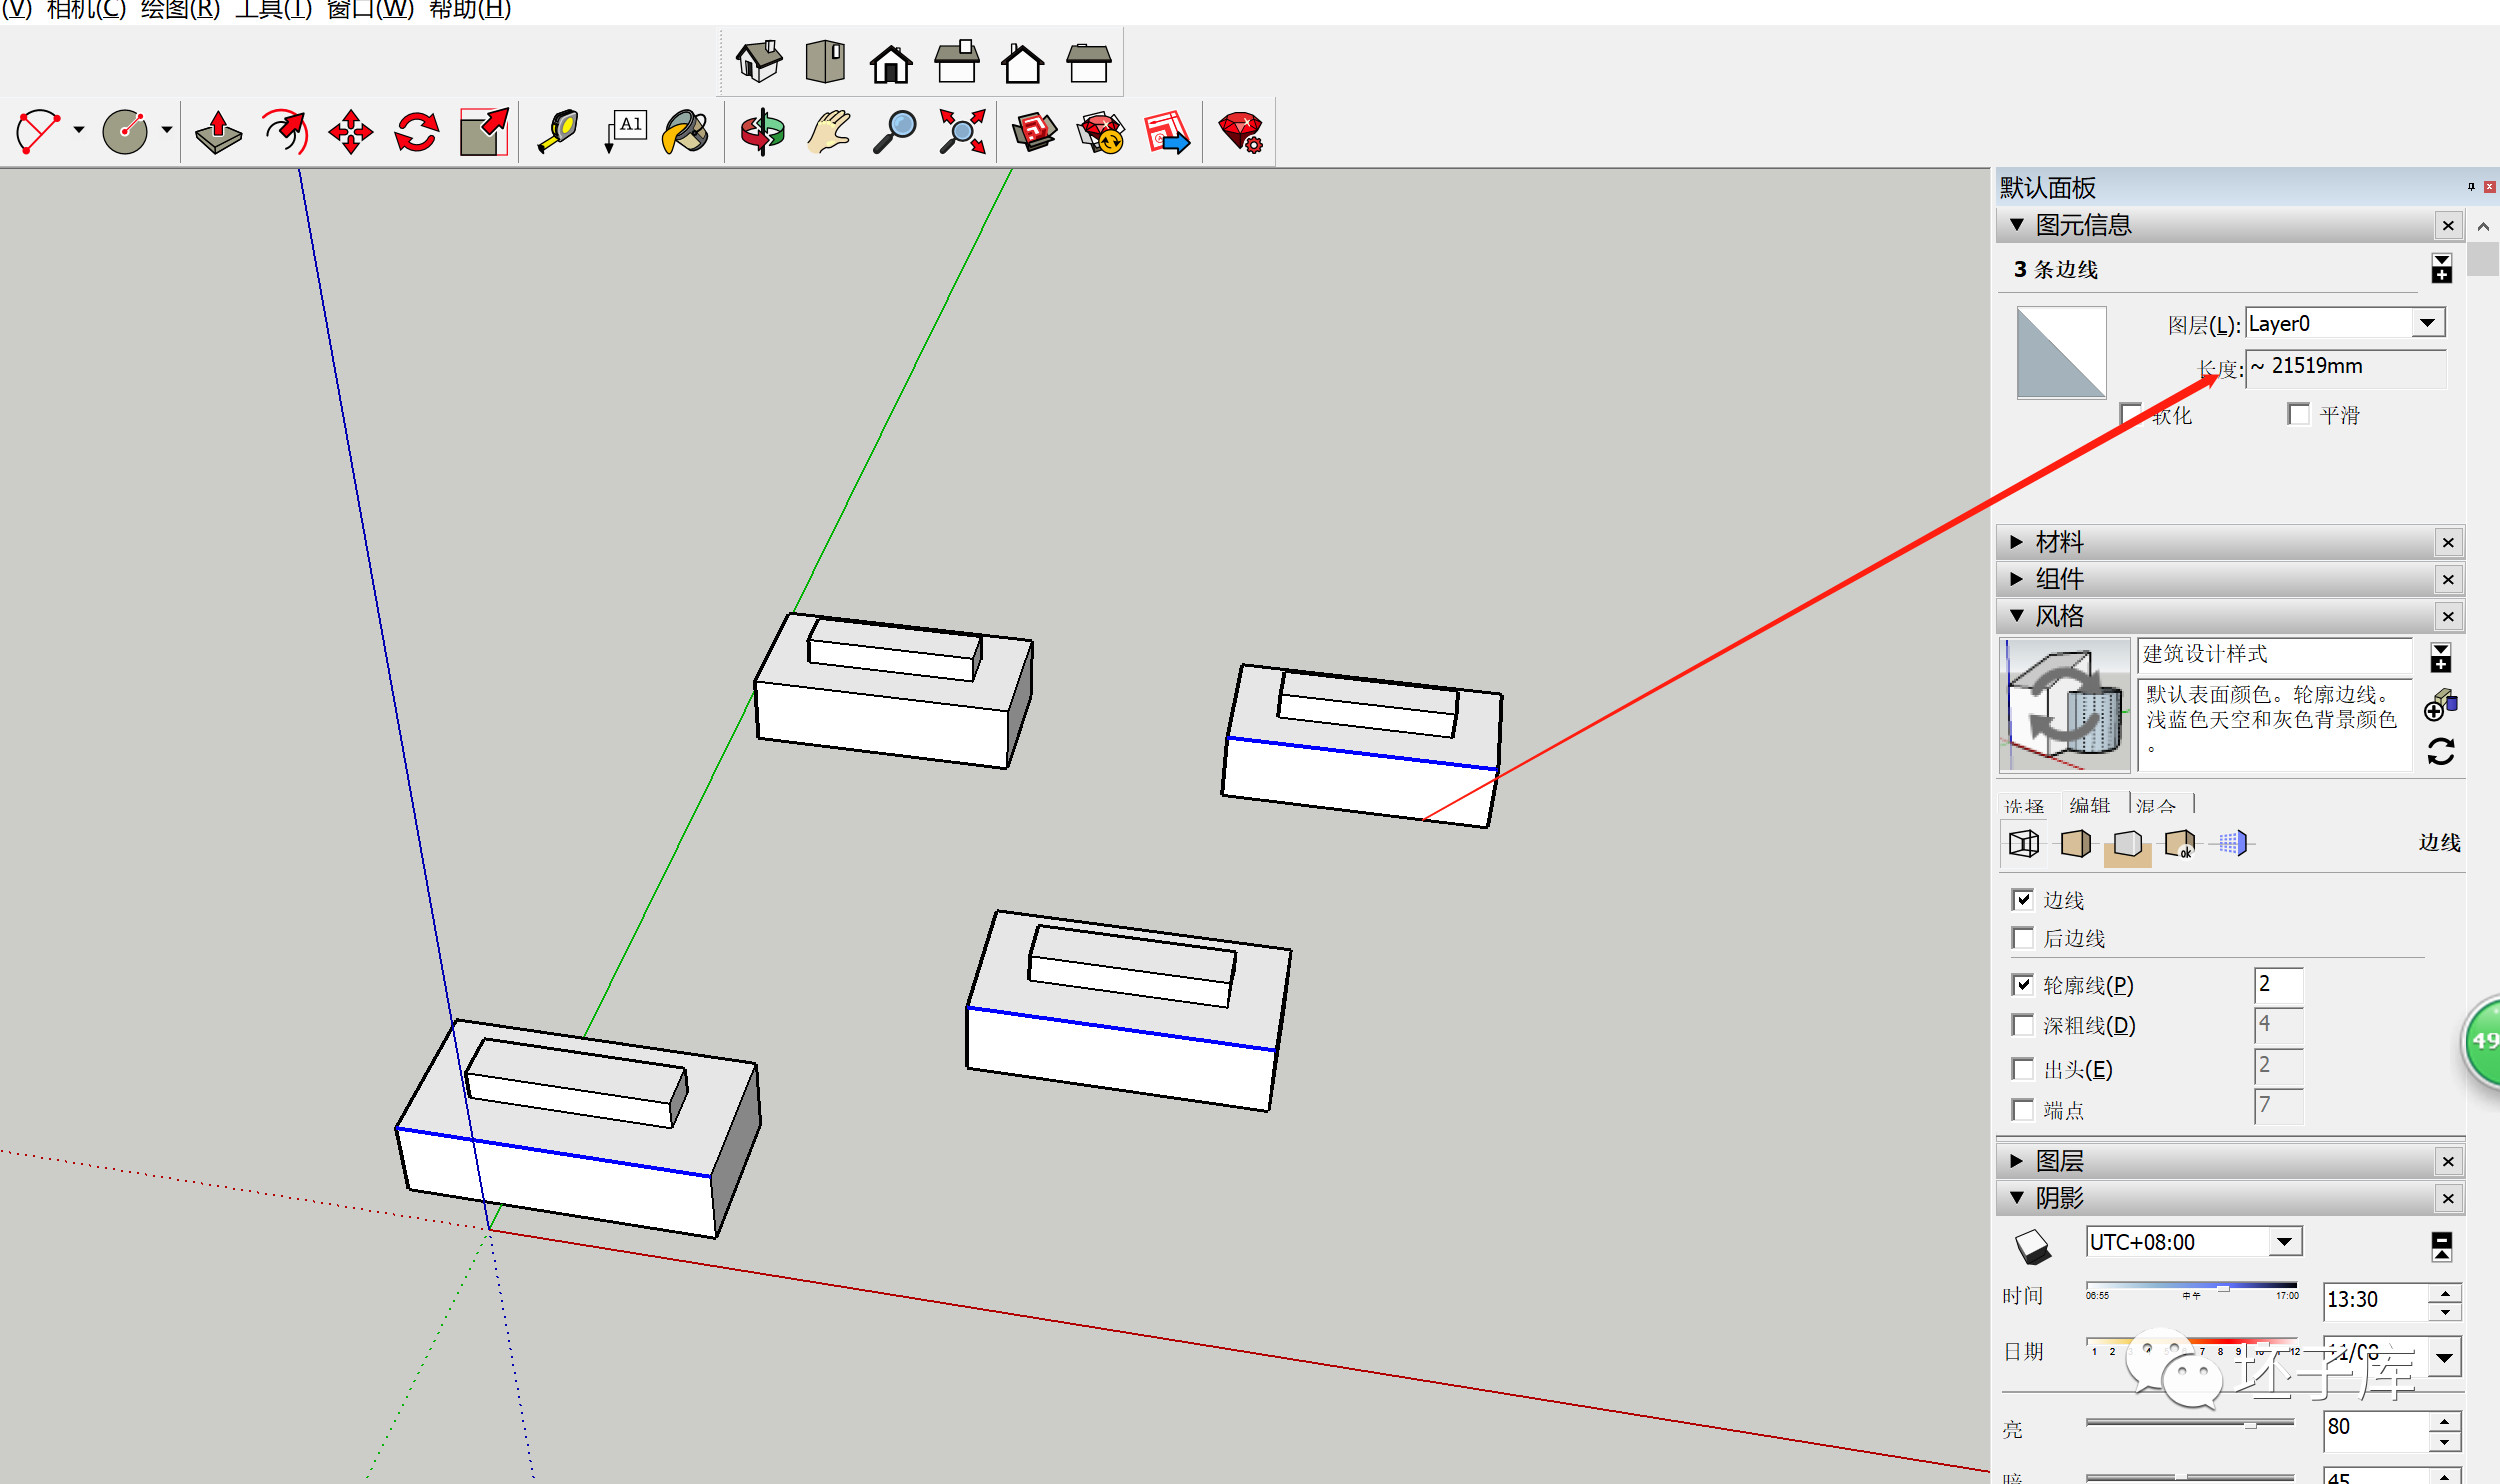The image size is (2500, 1484).
Task: Enable the 后边线 back edges checkbox
Action: point(2023,937)
